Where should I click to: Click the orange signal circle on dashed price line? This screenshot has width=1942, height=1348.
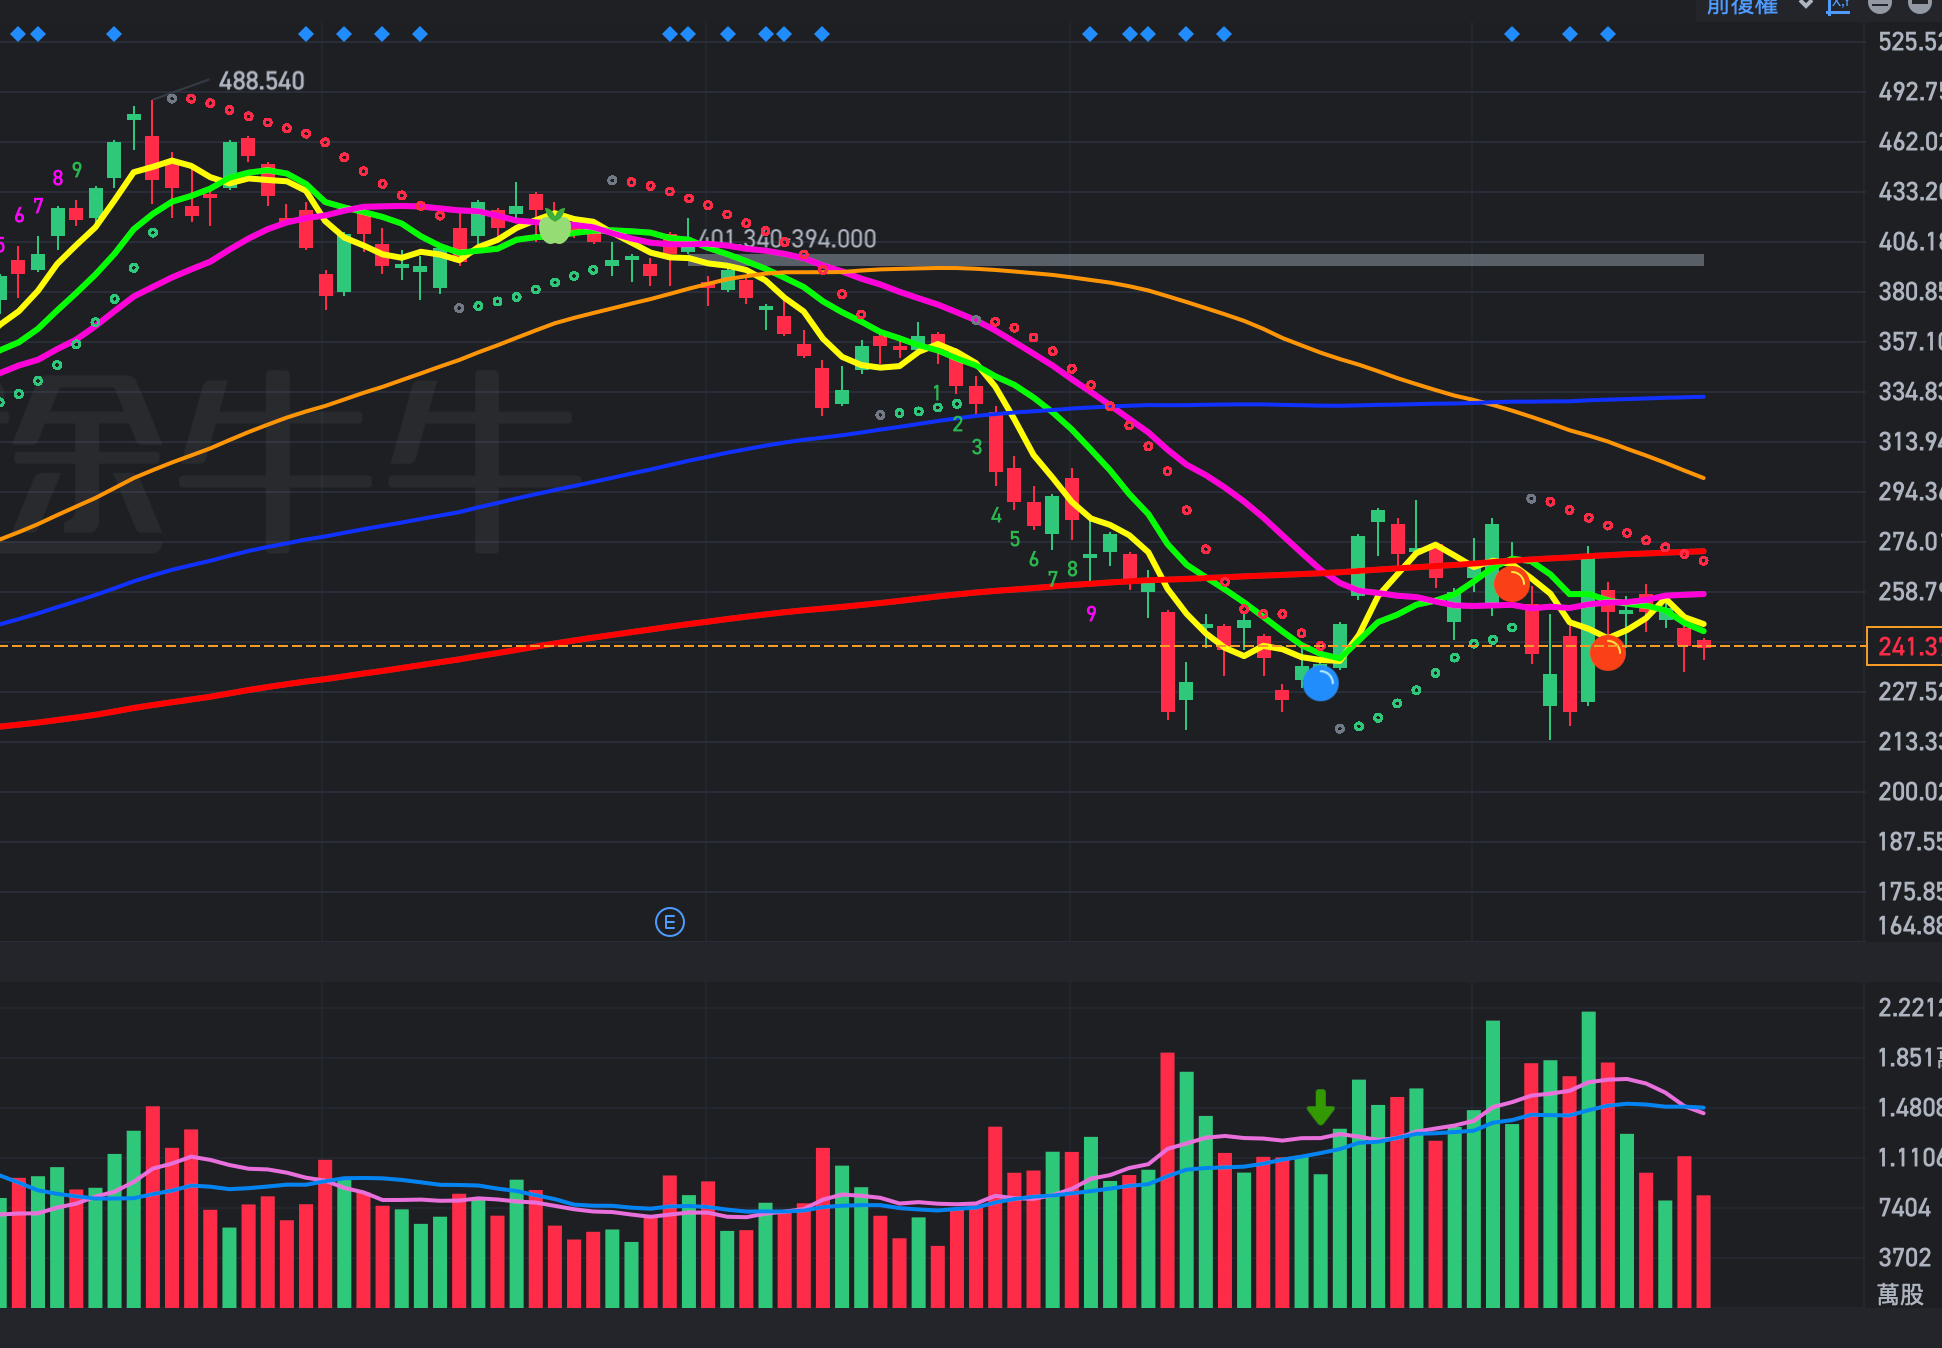click(1607, 653)
